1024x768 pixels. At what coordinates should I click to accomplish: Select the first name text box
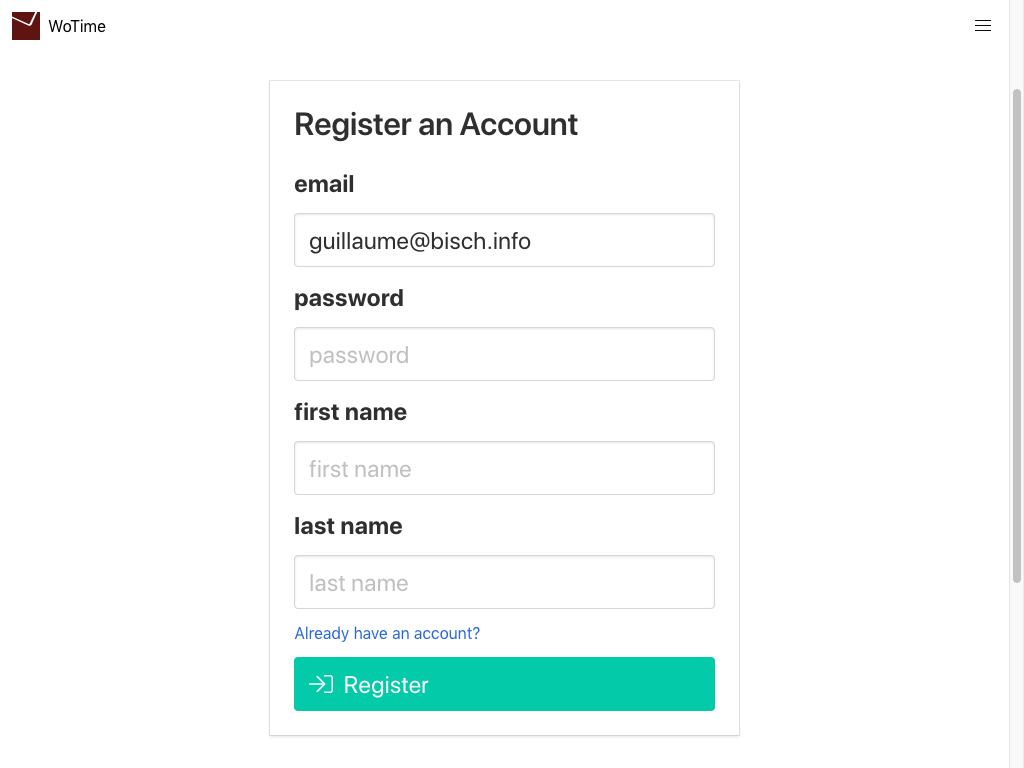click(504, 468)
